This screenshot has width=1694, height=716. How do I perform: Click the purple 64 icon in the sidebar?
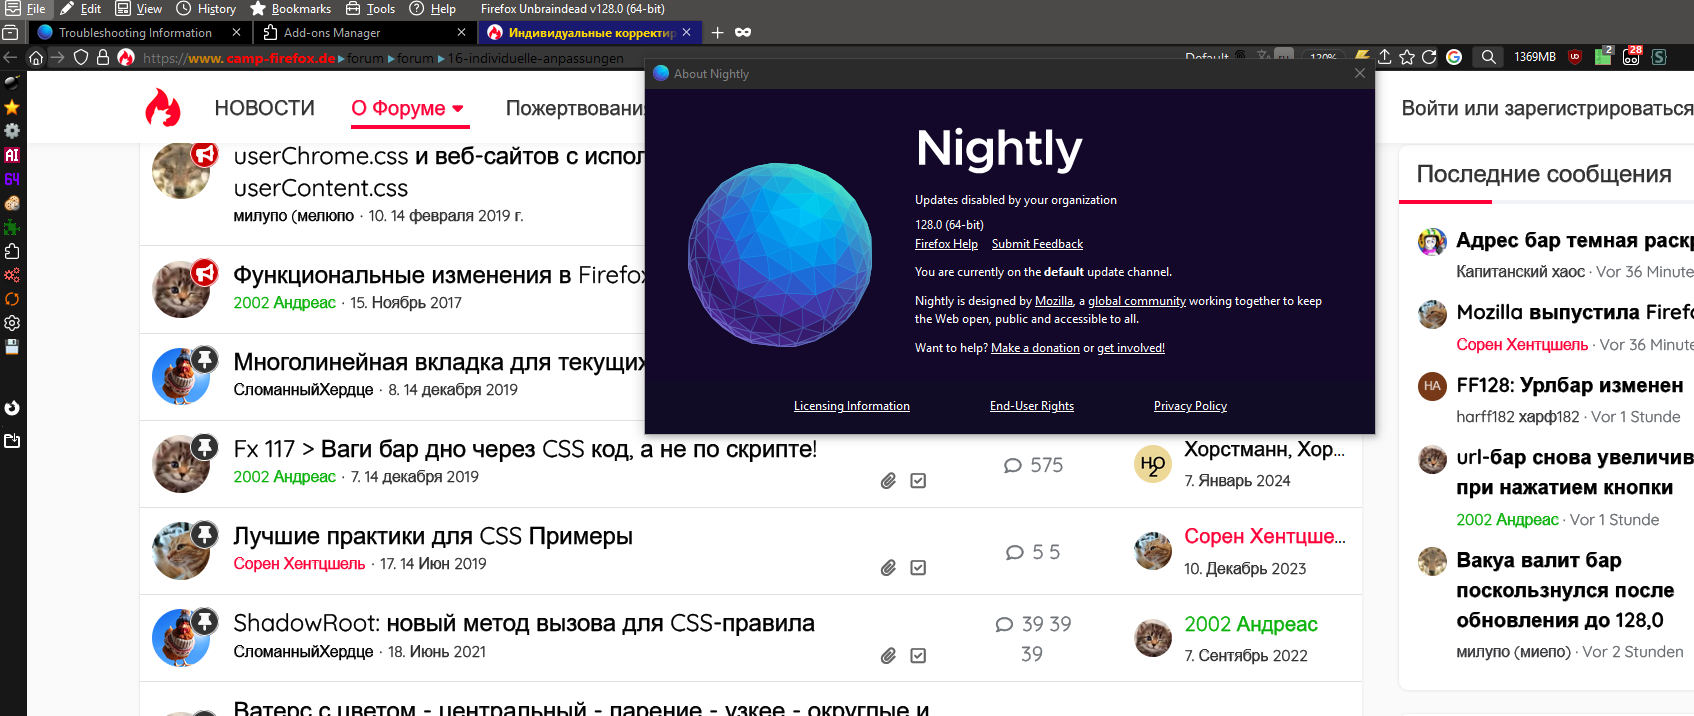[12, 179]
